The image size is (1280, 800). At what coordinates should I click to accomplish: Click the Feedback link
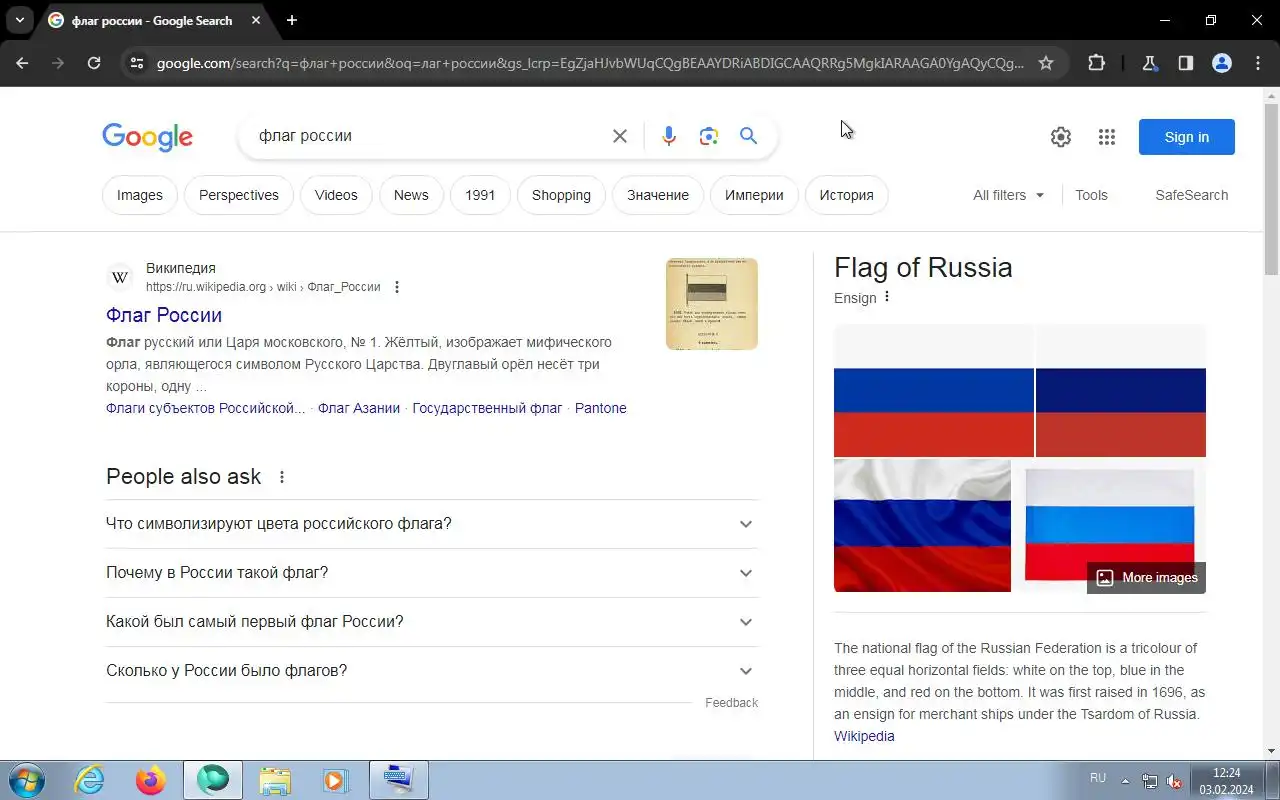point(731,703)
